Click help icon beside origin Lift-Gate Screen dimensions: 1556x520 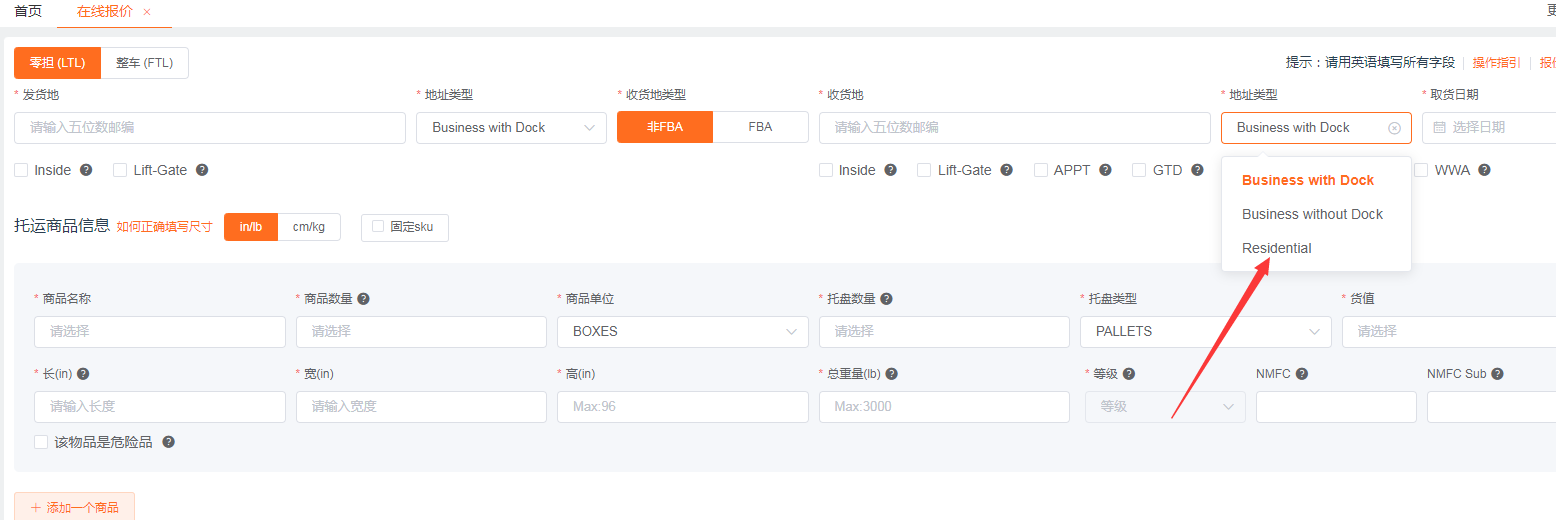point(202,170)
